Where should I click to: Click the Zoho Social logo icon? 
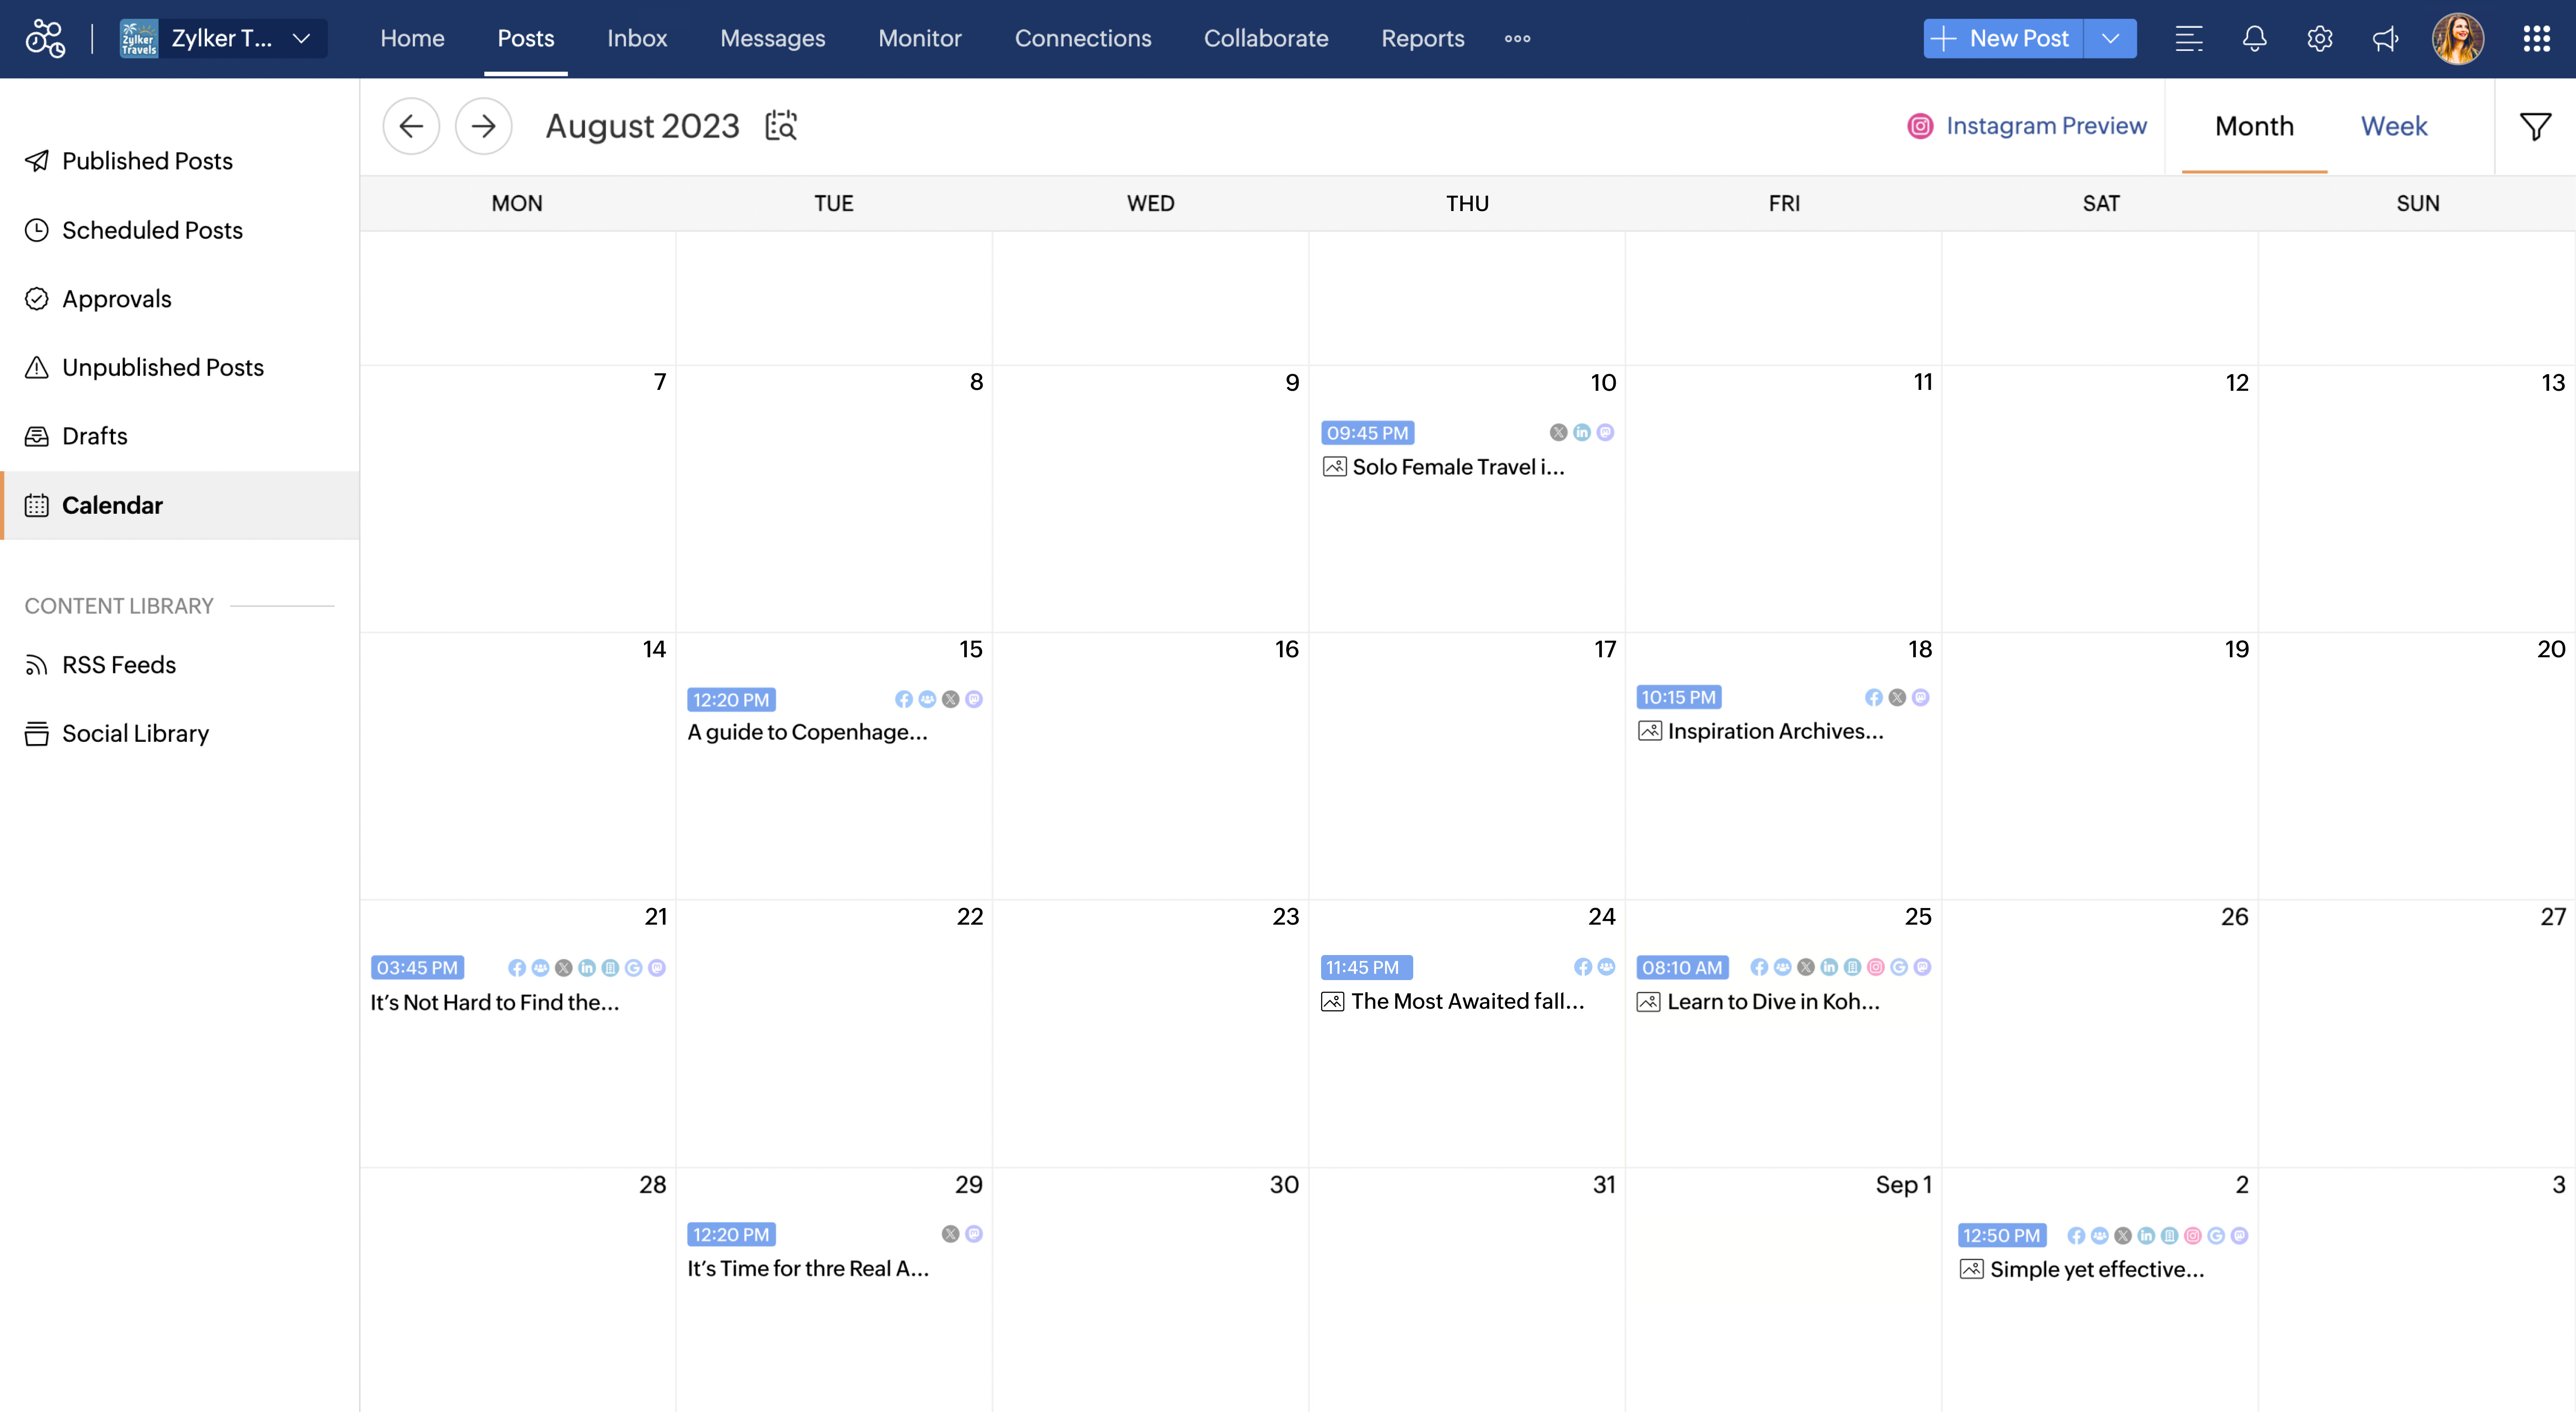[x=45, y=38]
